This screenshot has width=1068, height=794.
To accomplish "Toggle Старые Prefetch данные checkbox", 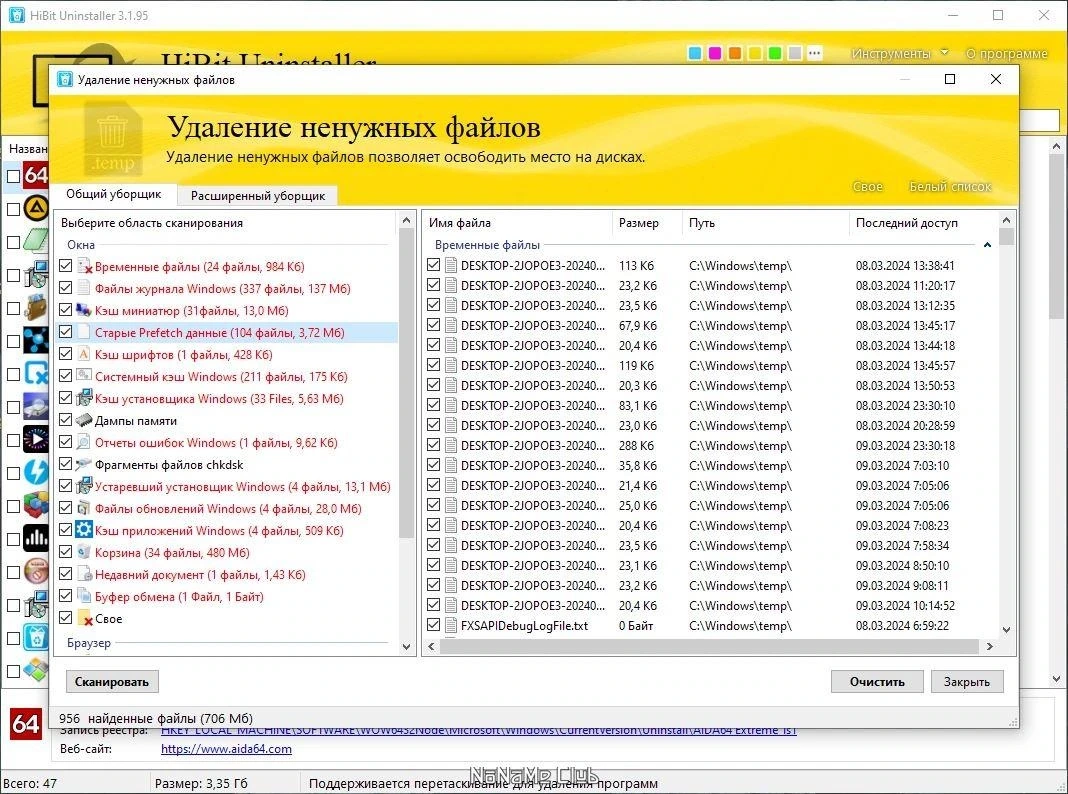I will [65, 332].
